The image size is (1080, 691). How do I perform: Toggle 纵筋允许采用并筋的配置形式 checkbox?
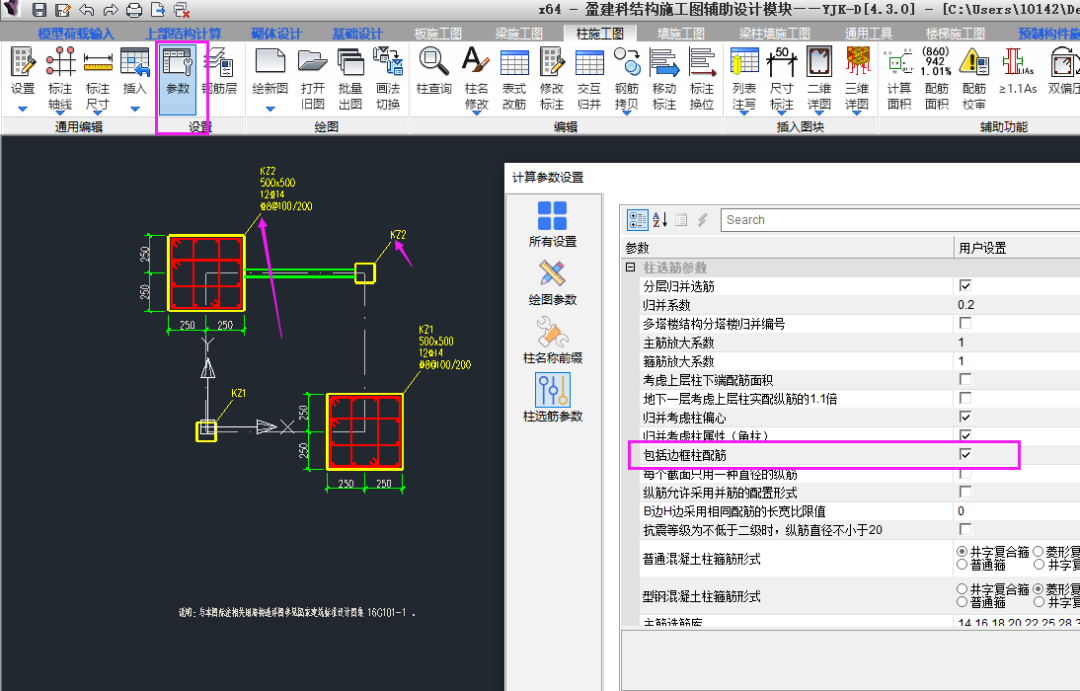965,492
